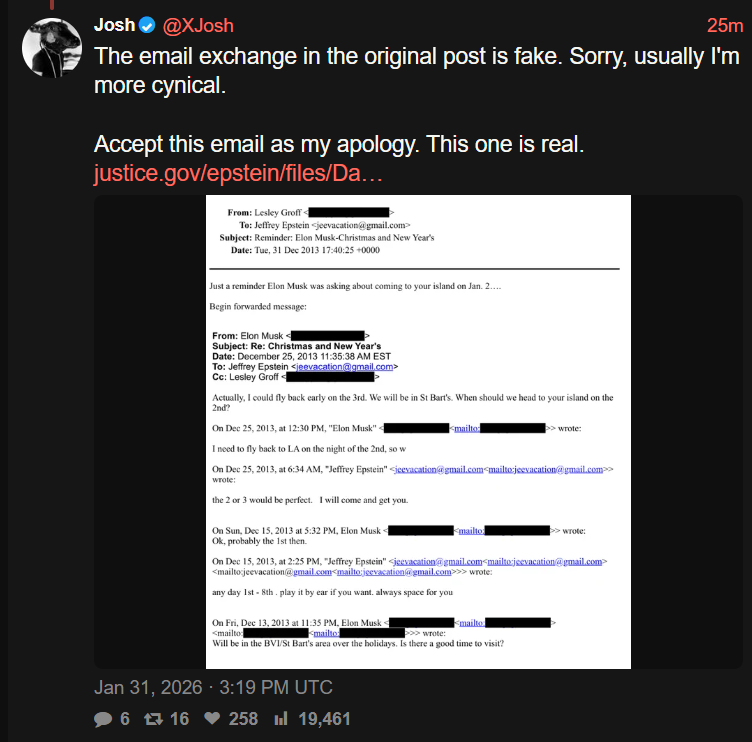Click the 25m timestamp
Screen dimensions: 752x742
[x=724, y=24]
